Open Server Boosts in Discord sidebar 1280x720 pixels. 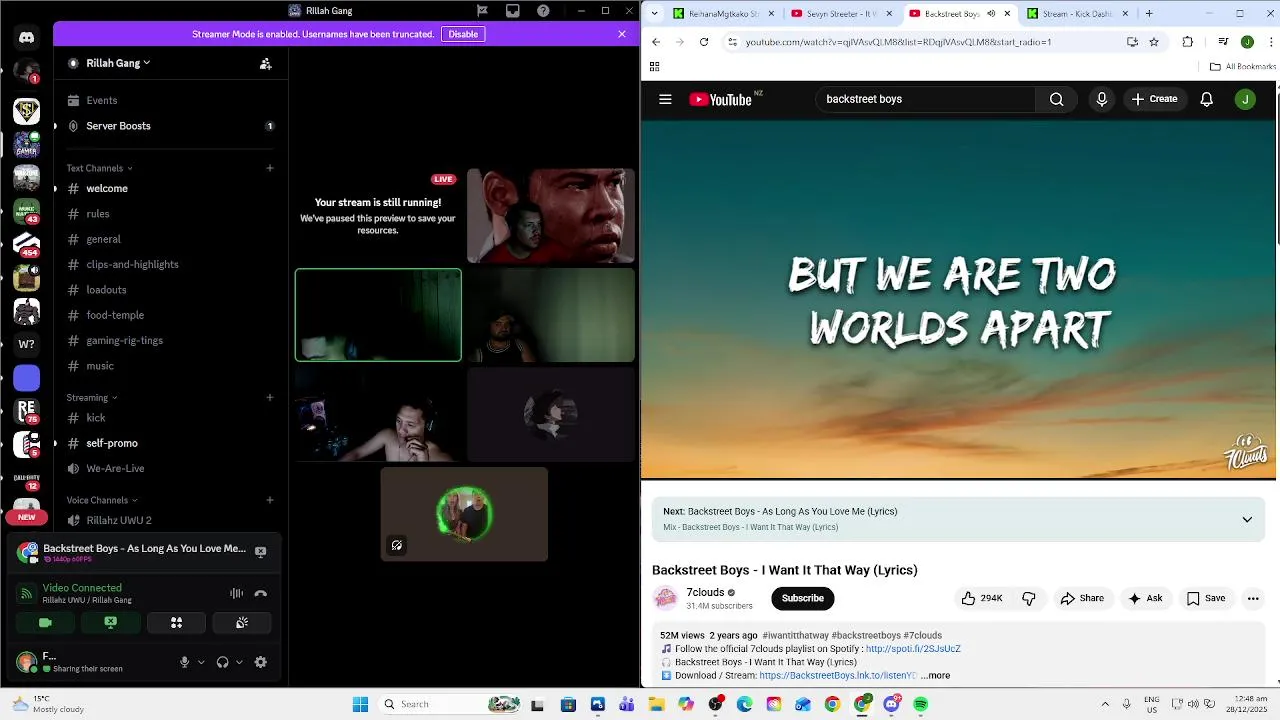[118, 126]
